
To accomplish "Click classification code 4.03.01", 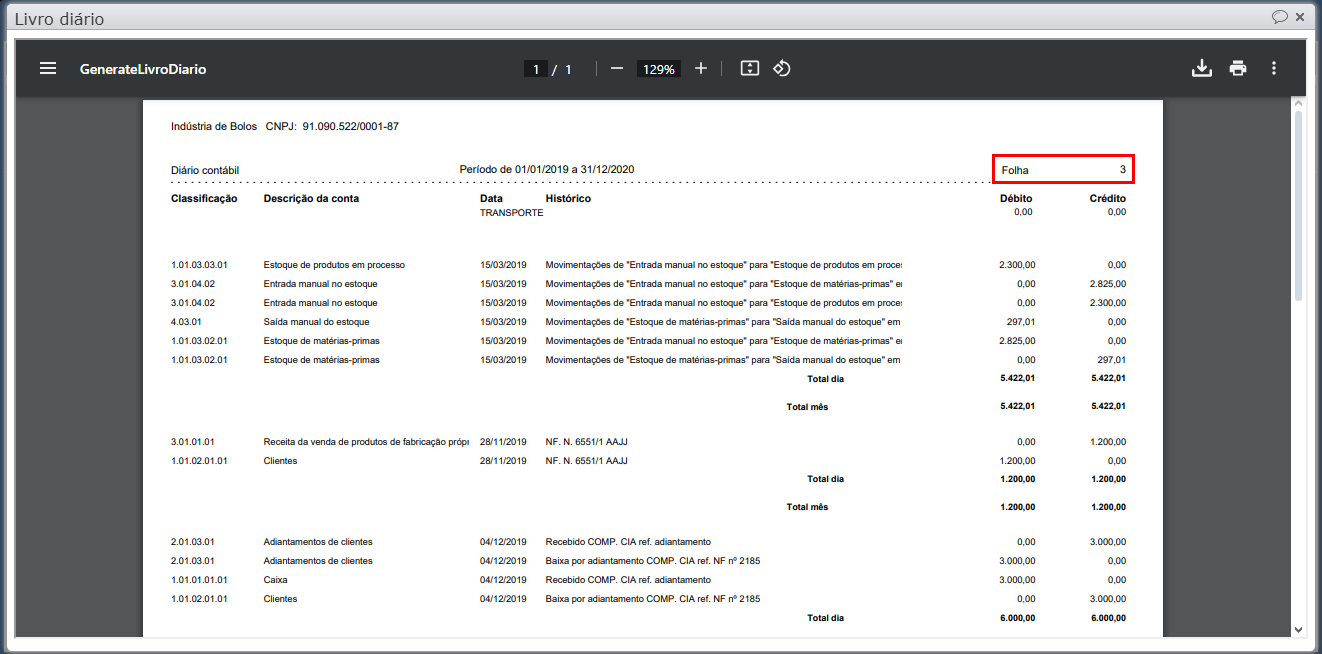I will click(x=187, y=322).
